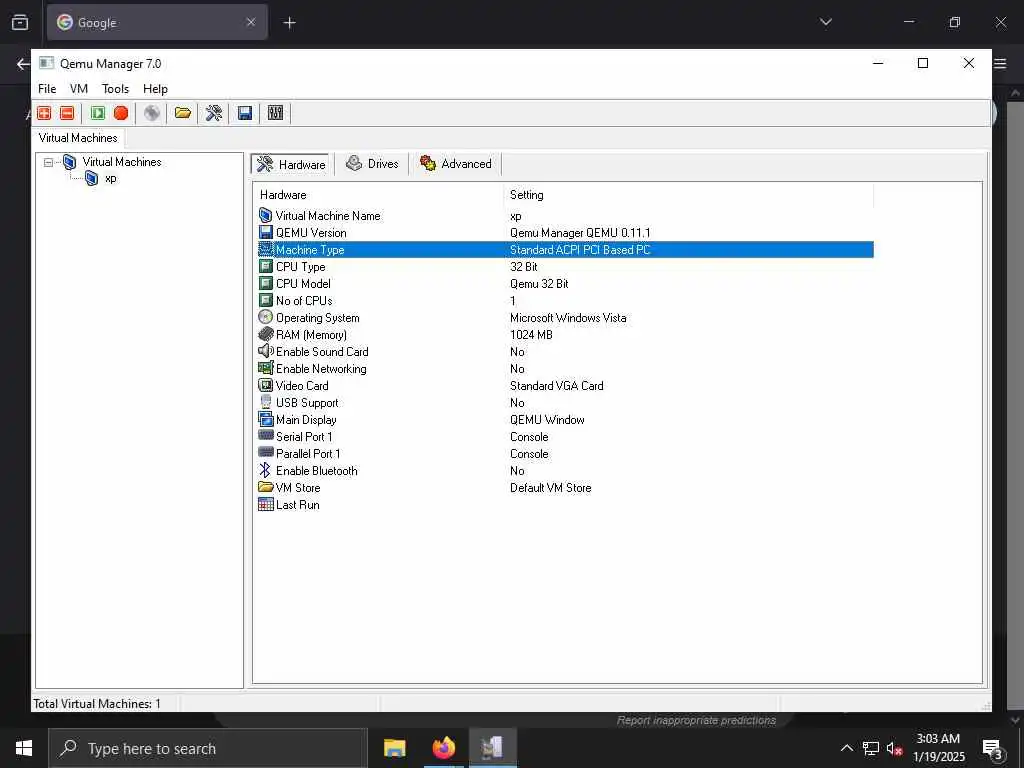Select the Google tab in the browser
1024x768 pixels.
157,22
